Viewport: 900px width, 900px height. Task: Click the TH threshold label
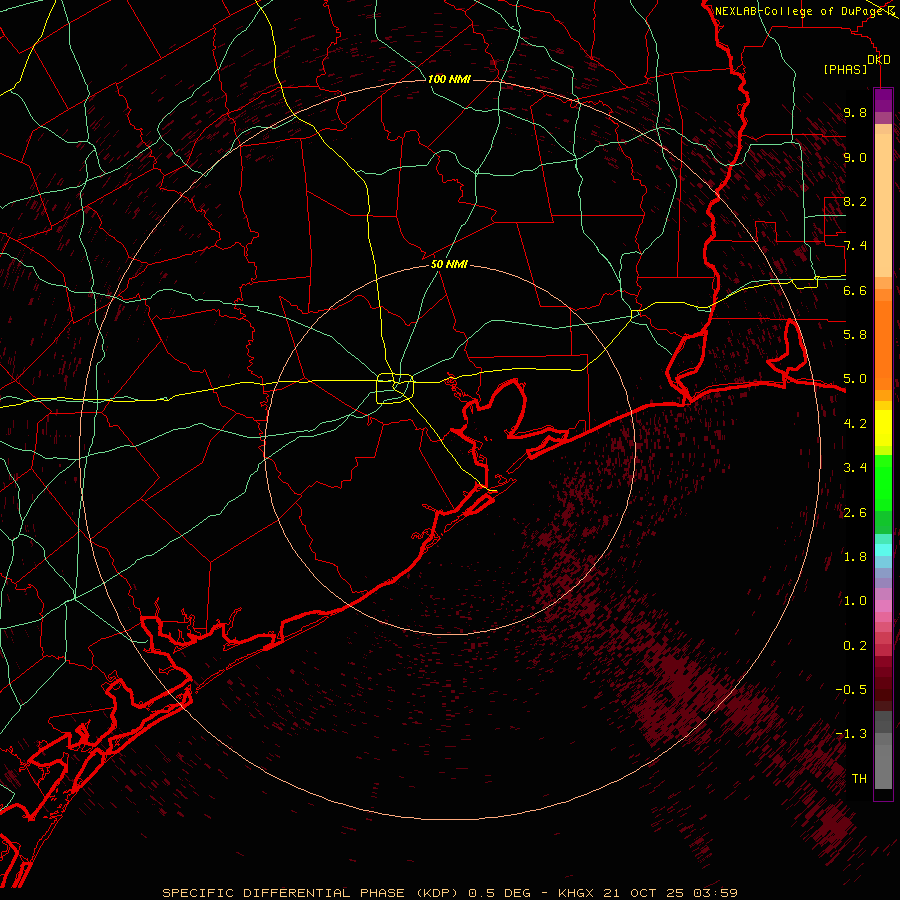click(x=859, y=778)
